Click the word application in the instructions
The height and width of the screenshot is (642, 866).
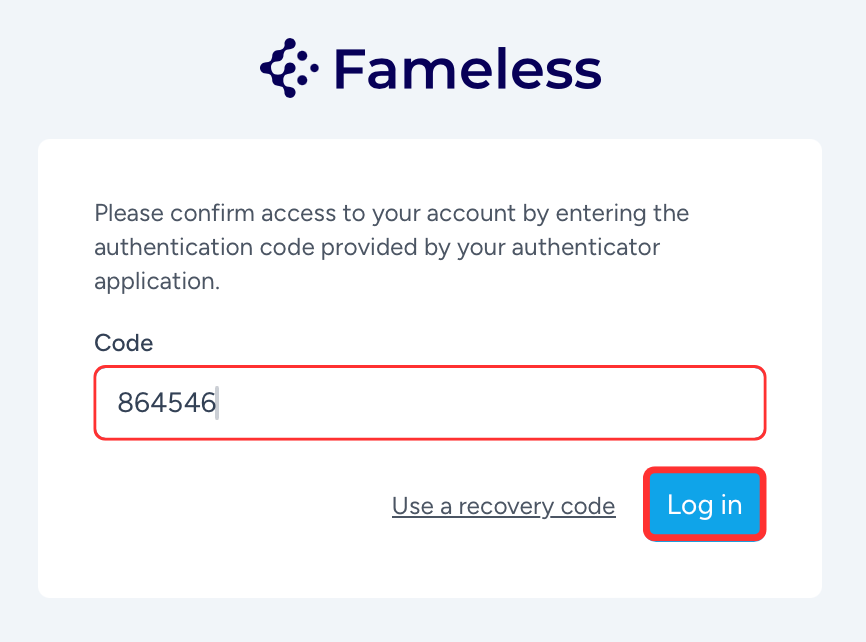click(156, 282)
